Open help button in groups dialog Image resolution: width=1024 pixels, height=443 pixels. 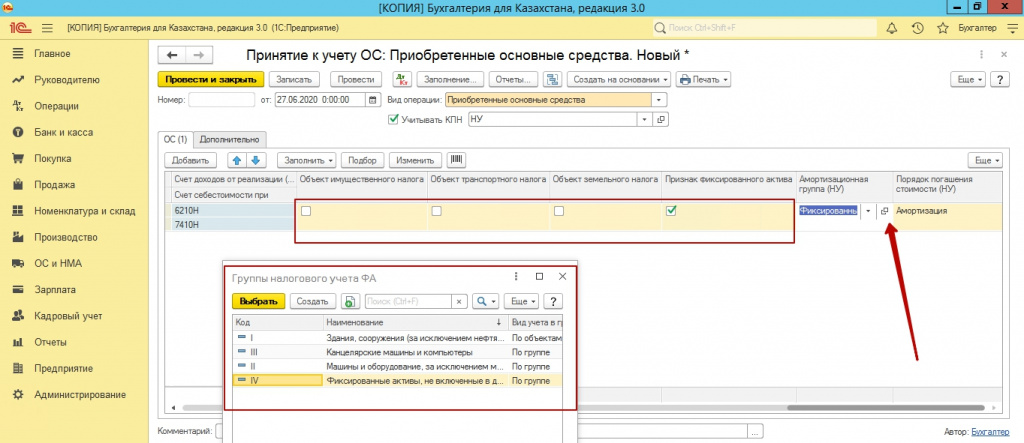click(x=553, y=301)
